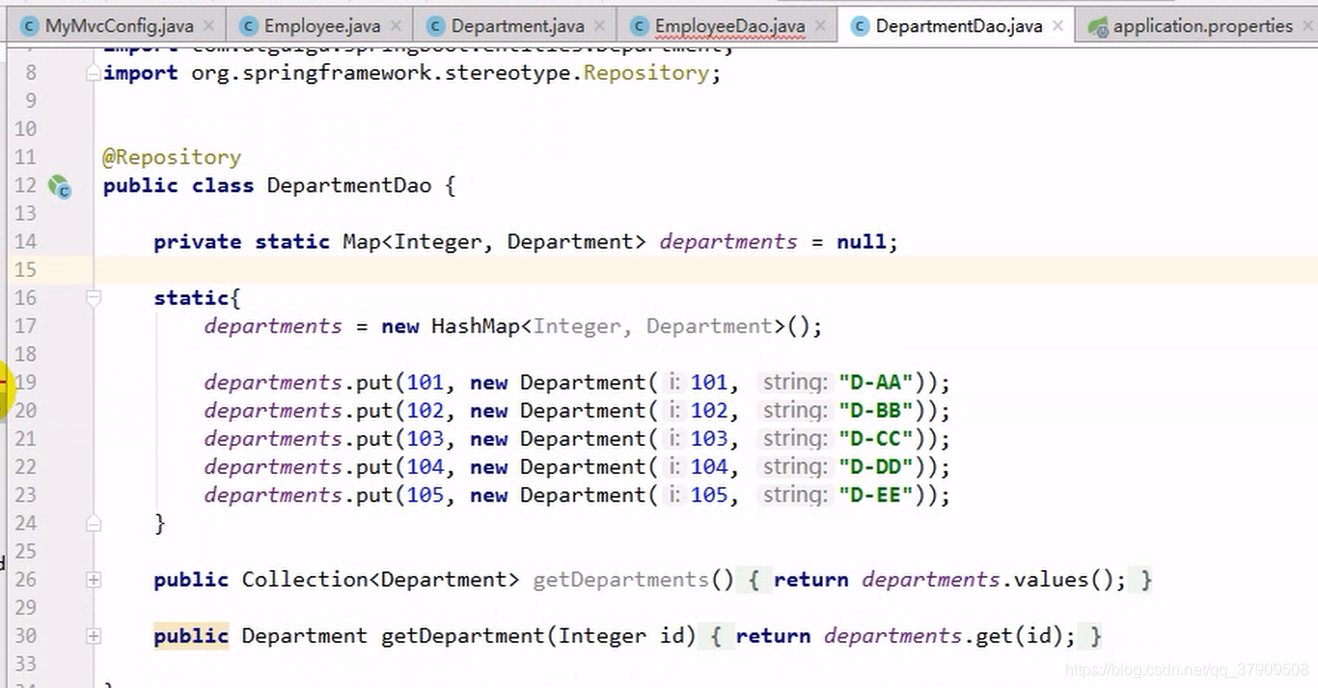Close the application.properties tab
1318x688 pixels.
click(1309, 26)
